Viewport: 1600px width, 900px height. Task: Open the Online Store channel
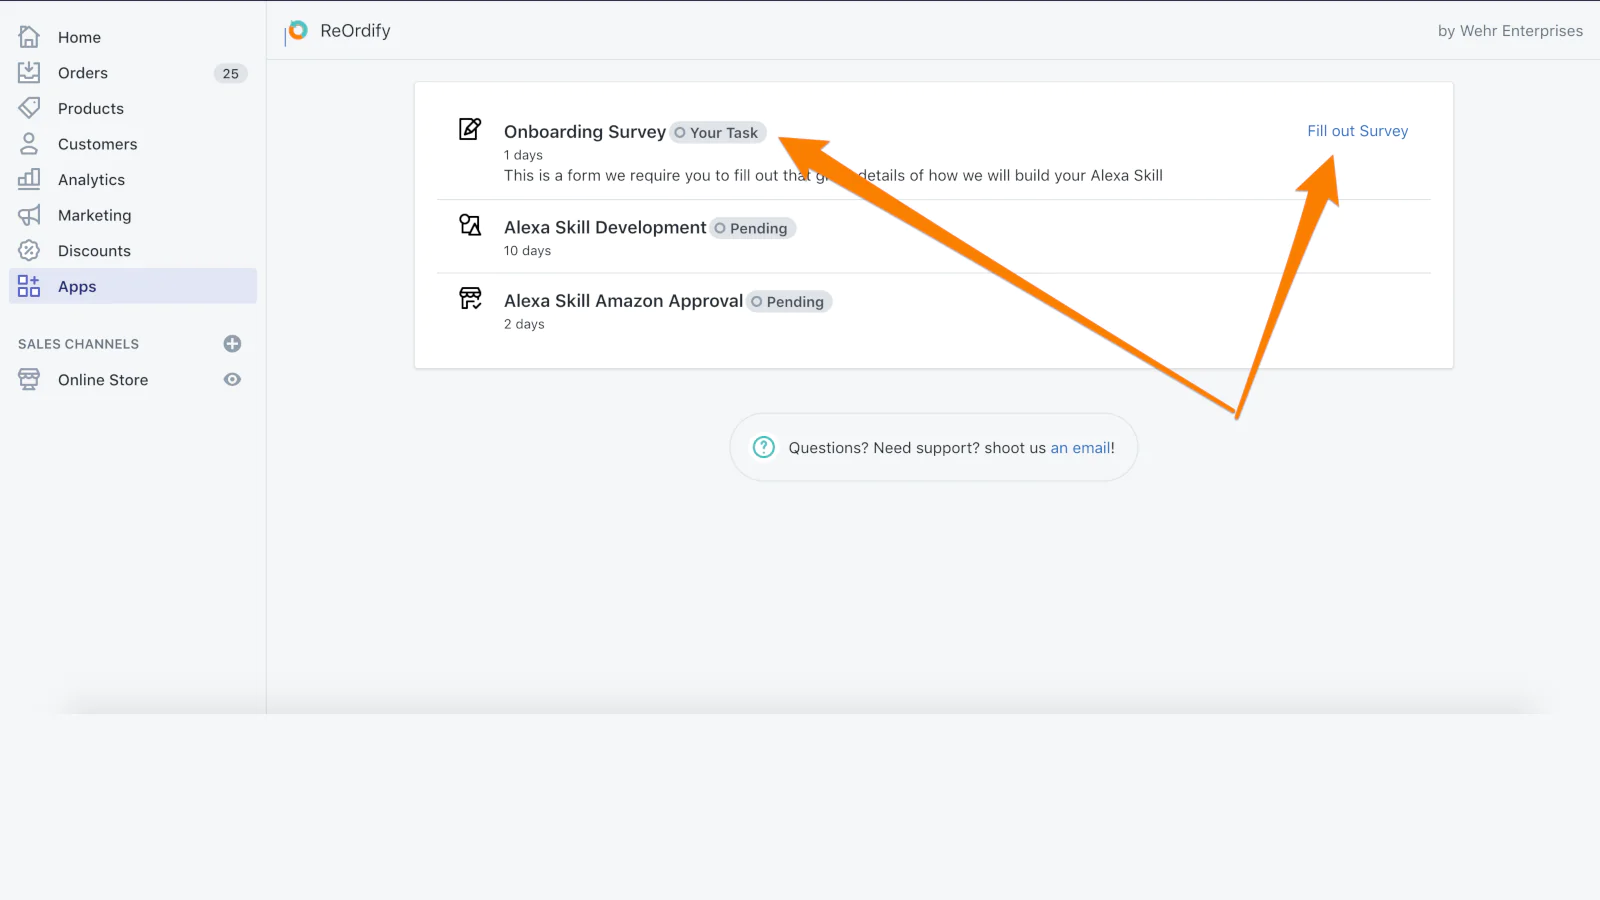point(103,380)
